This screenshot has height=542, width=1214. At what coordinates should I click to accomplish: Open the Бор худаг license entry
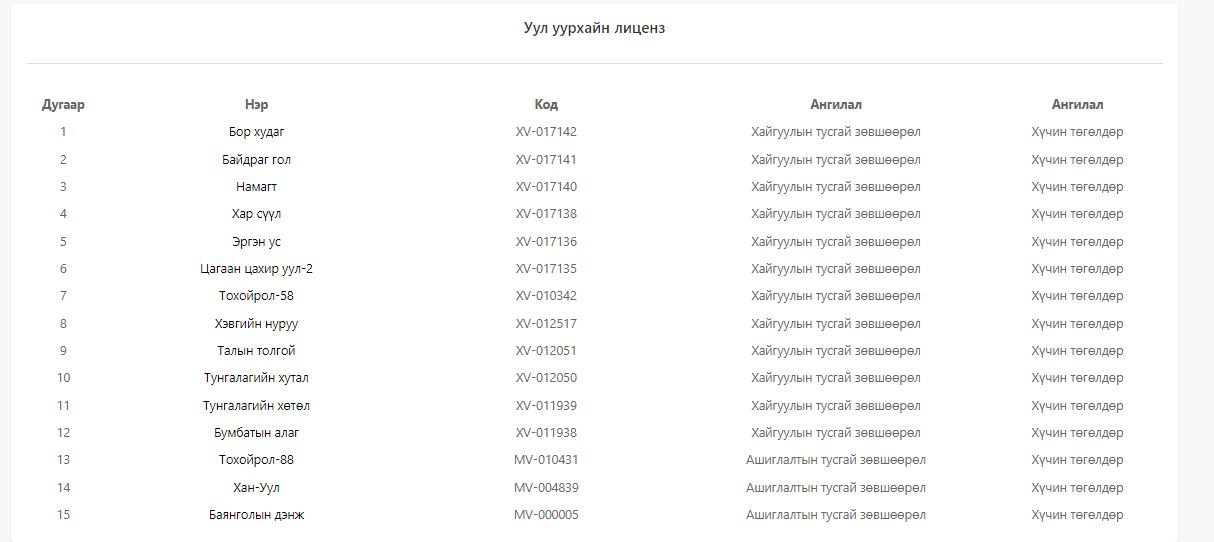pos(256,132)
